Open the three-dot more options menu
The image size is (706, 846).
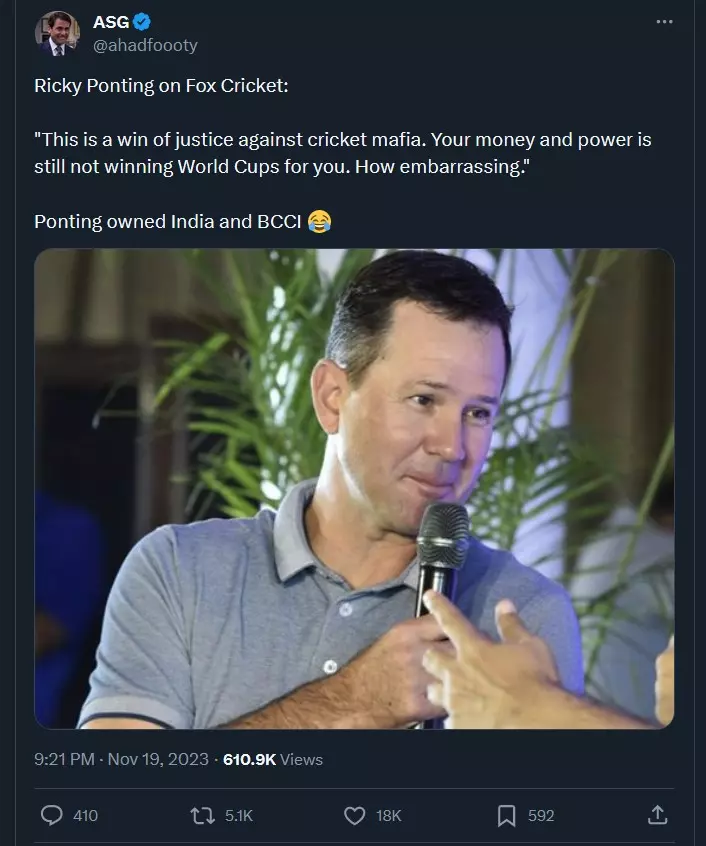point(664,22)
